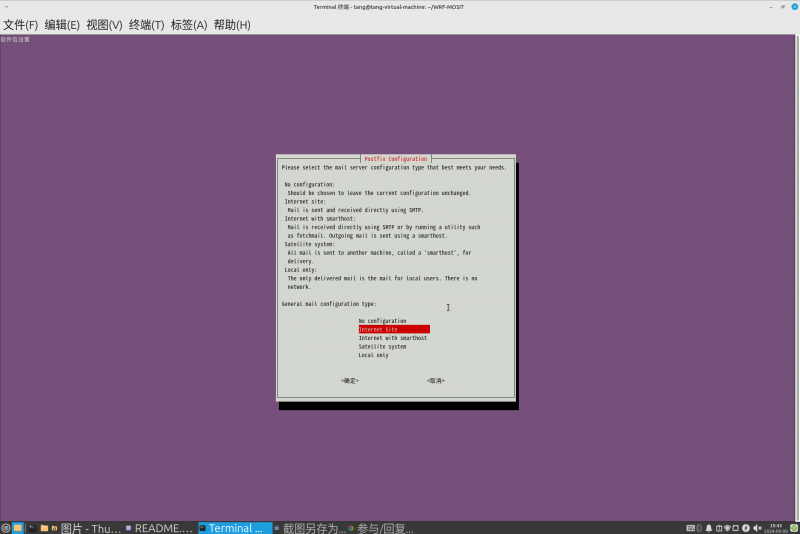
Task: Select "Internet with smarthost" mail type
Action: click(x=392, y=338)
